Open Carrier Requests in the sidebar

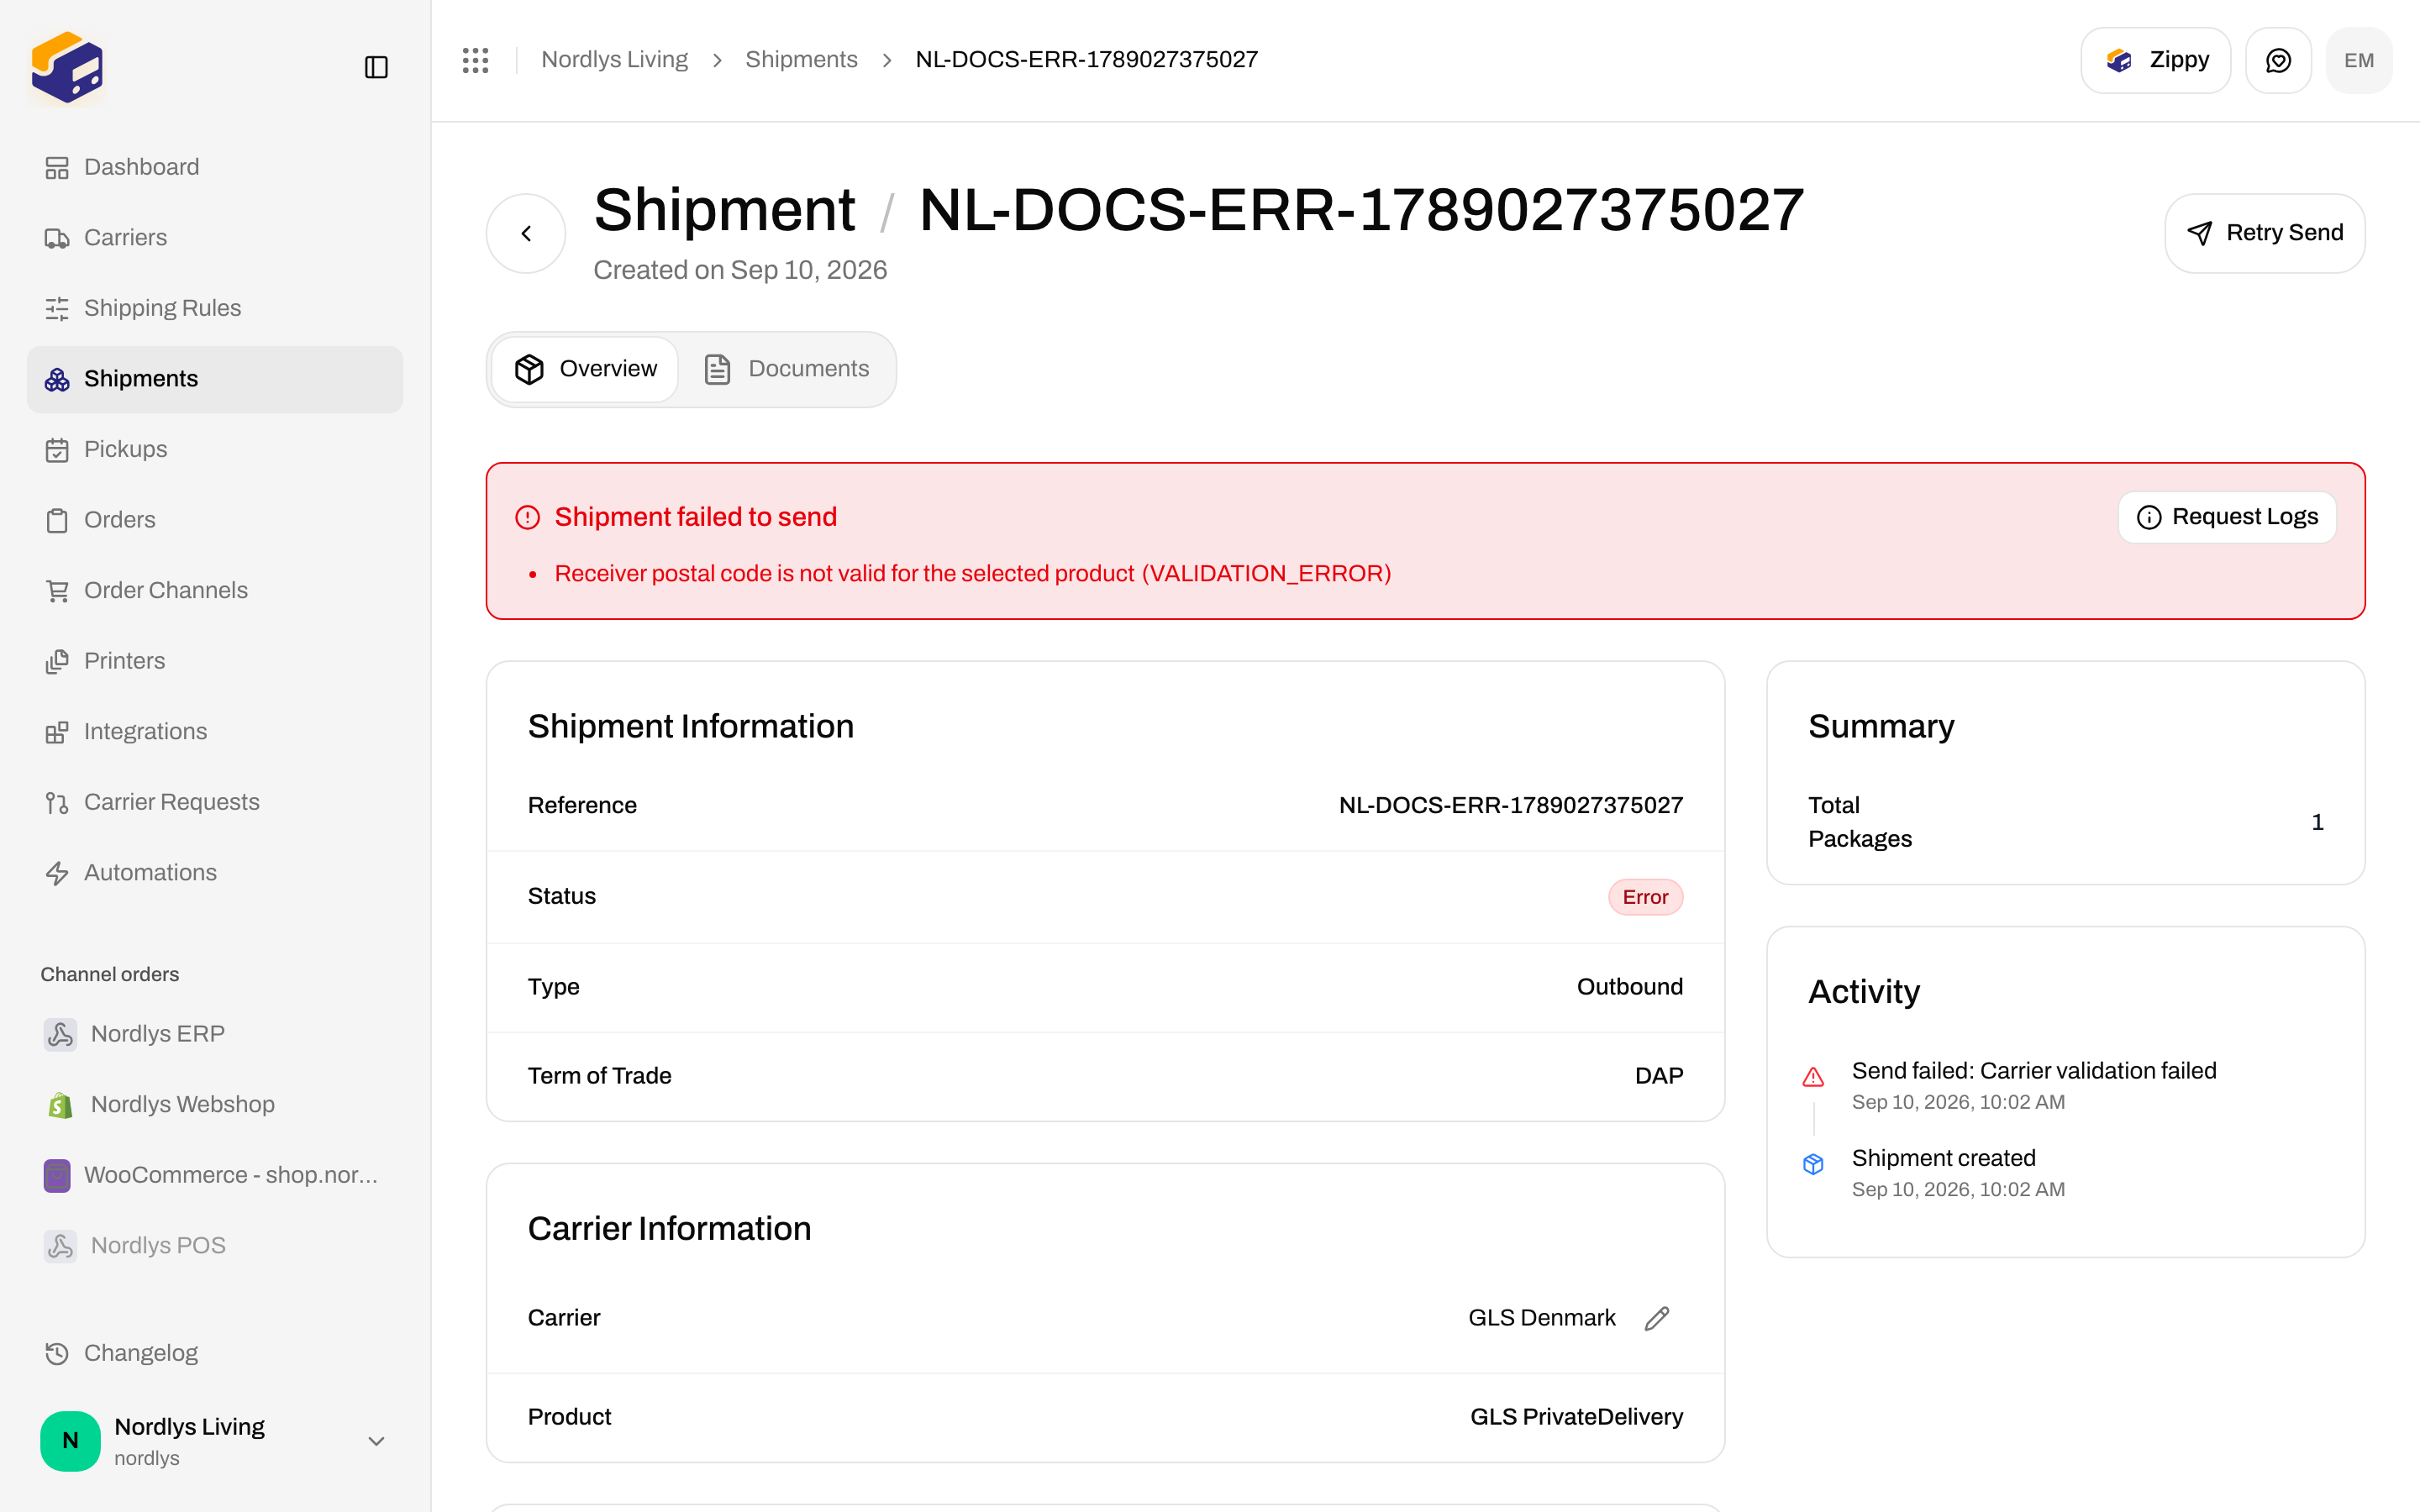pyautogui.click(x=215, y=803)
